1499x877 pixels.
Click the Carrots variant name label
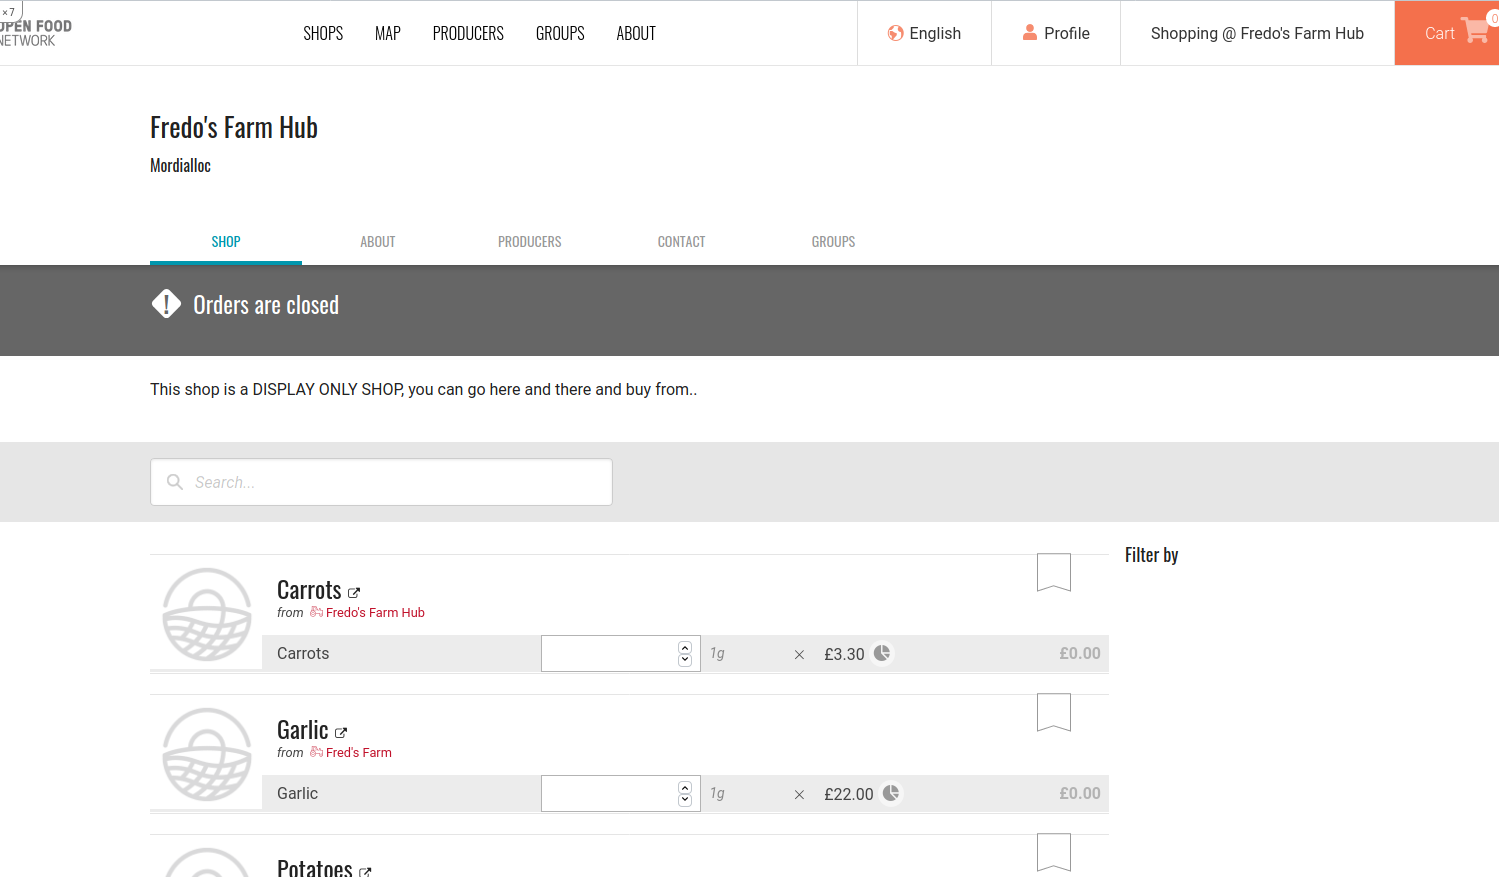303,653
